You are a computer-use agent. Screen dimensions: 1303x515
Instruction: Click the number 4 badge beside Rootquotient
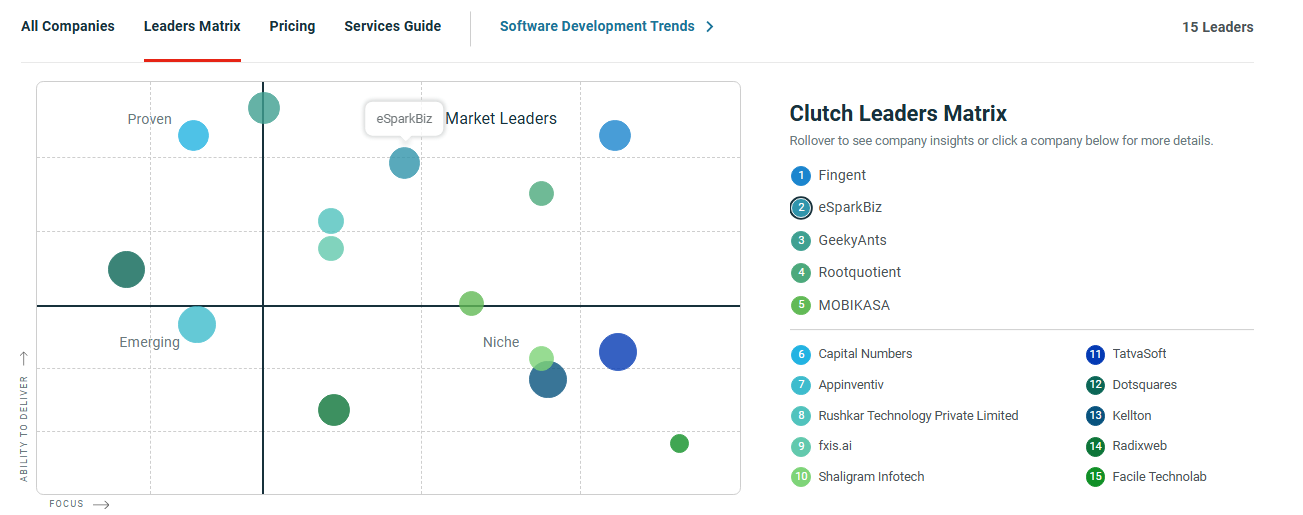[x=801, y=273]
